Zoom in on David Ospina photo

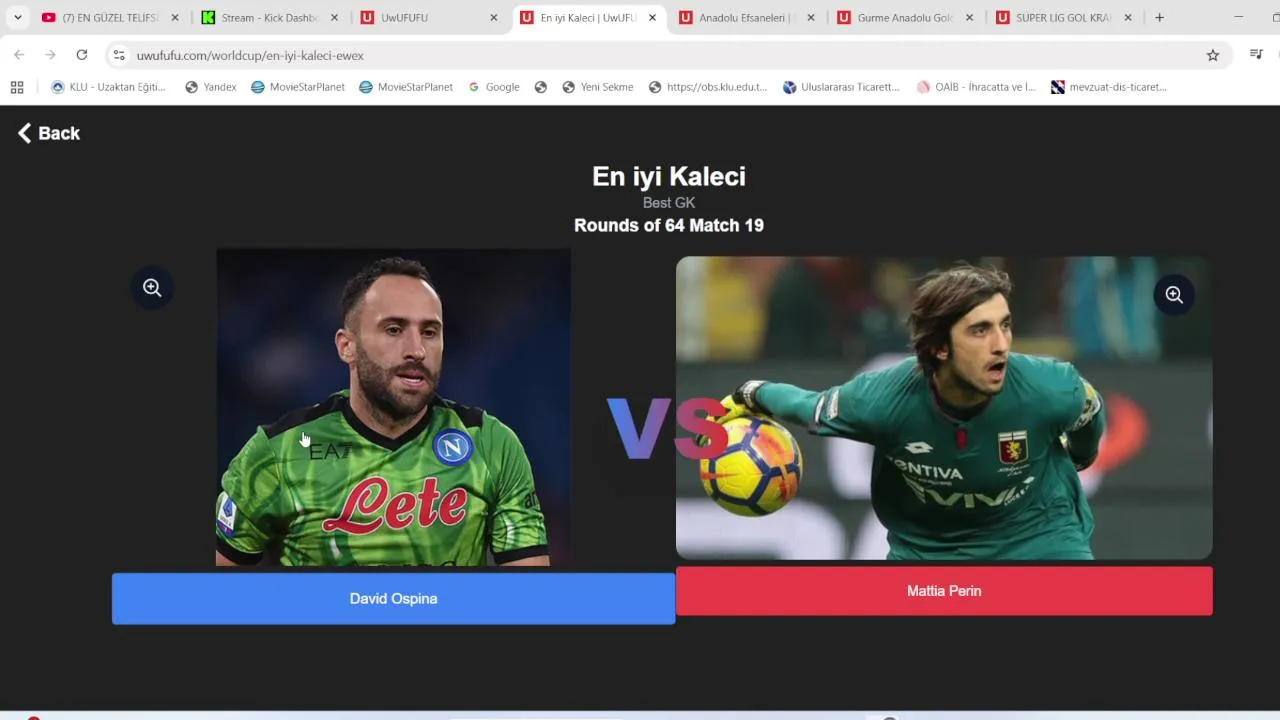[152, 288]
